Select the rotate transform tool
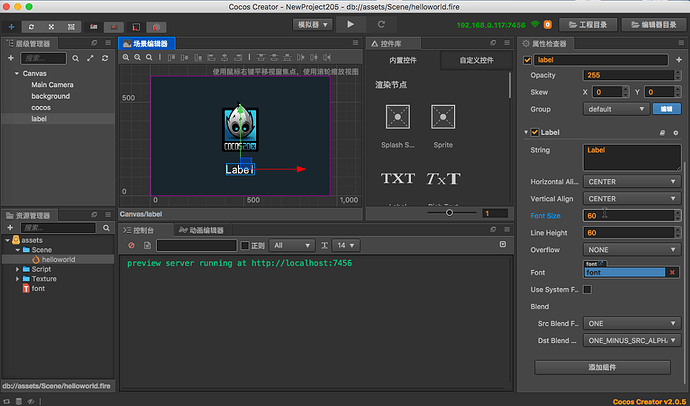Screen dimensions: 690x406 32,24
